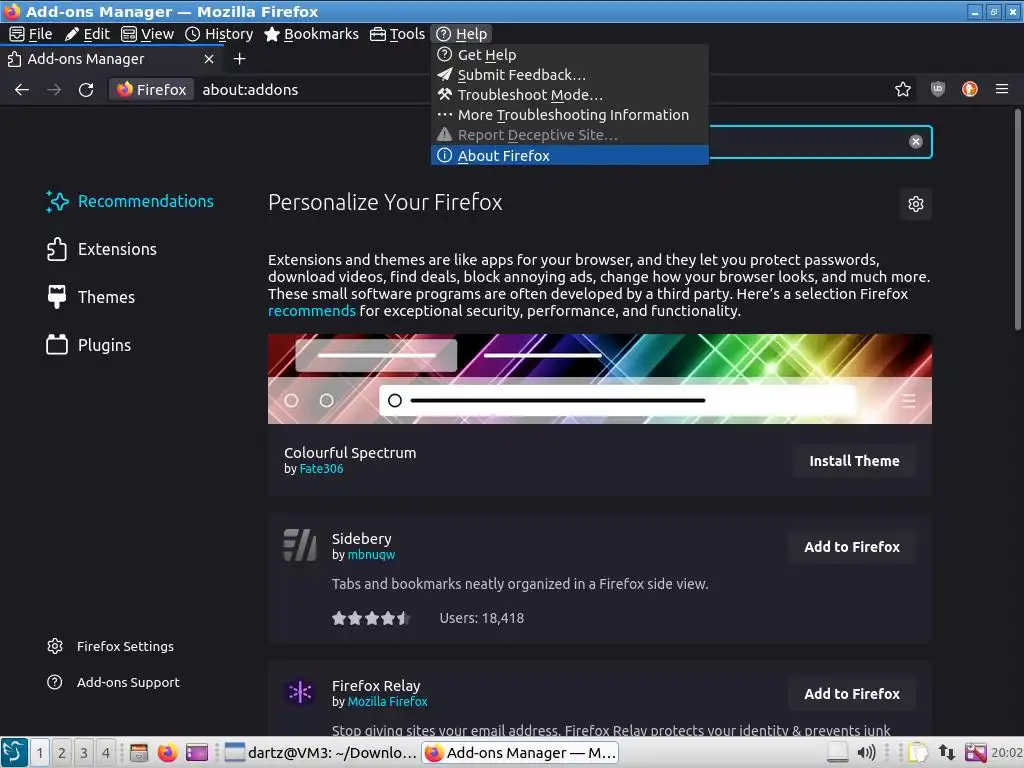Open the Edit menu
Screen dimensions: 1024x768
pos(87,34)
